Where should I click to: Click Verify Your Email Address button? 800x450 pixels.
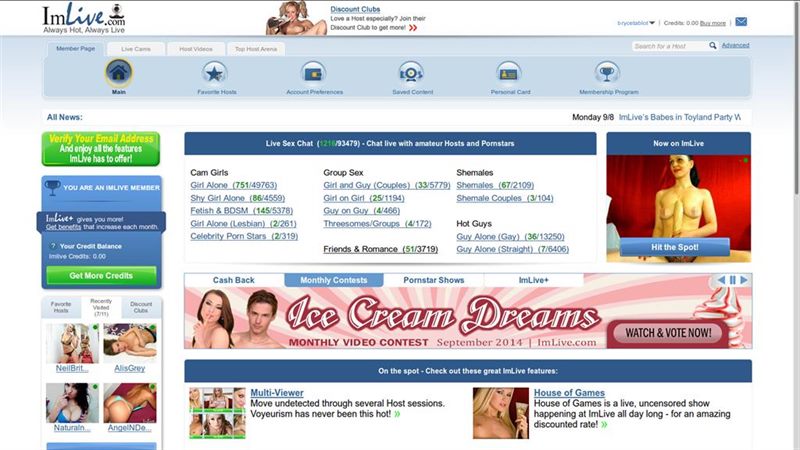click(x=101, y=148)
